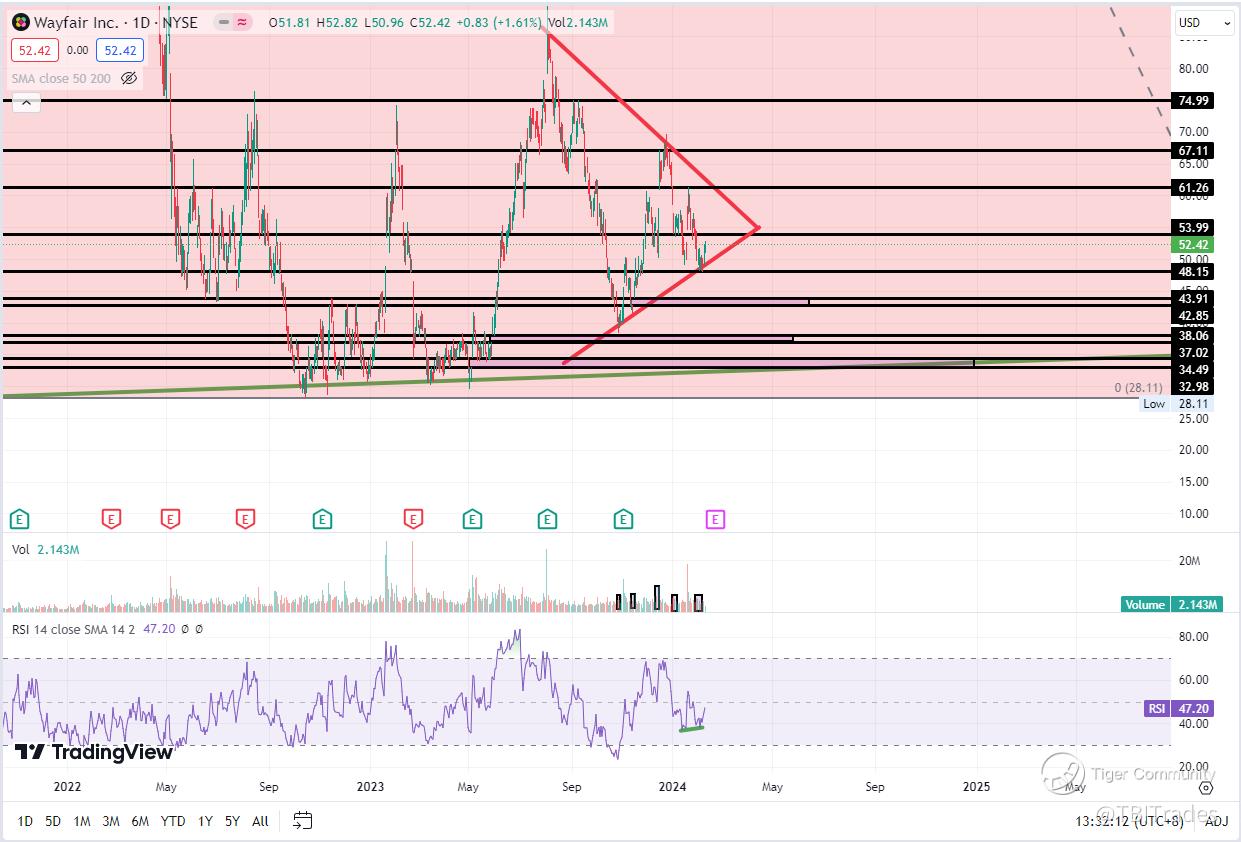Click the 53.99 price line label
The image size is (1241, 842).
[1194, 227]
